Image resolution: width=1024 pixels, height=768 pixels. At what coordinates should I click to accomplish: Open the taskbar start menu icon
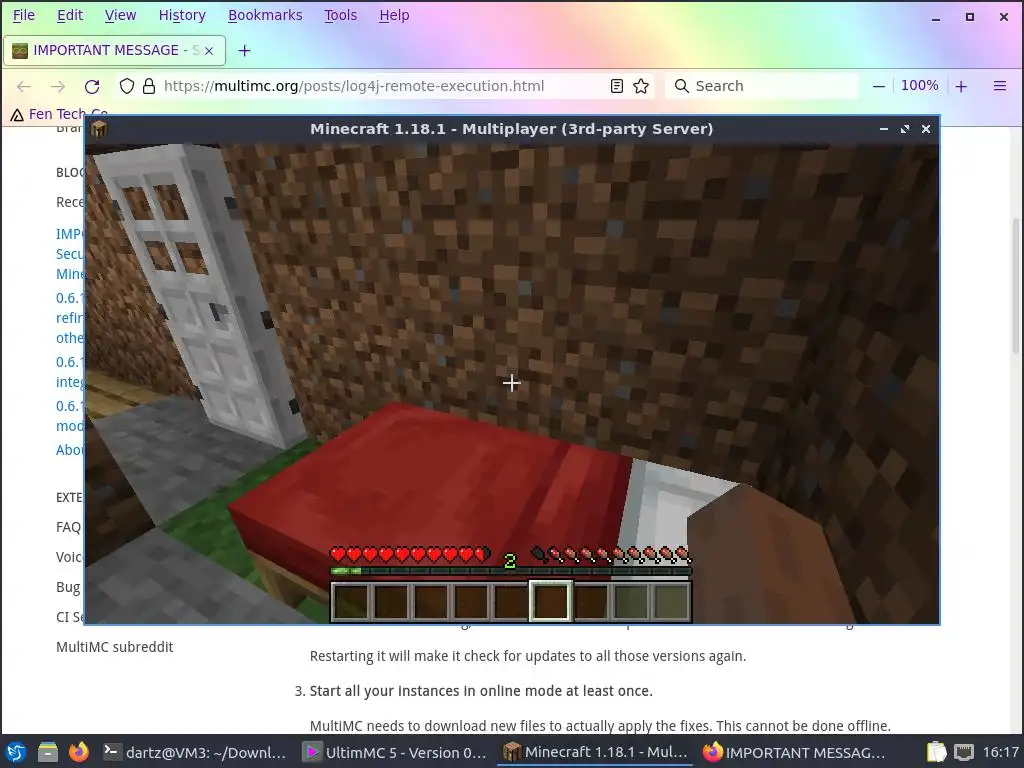(16, 752)
